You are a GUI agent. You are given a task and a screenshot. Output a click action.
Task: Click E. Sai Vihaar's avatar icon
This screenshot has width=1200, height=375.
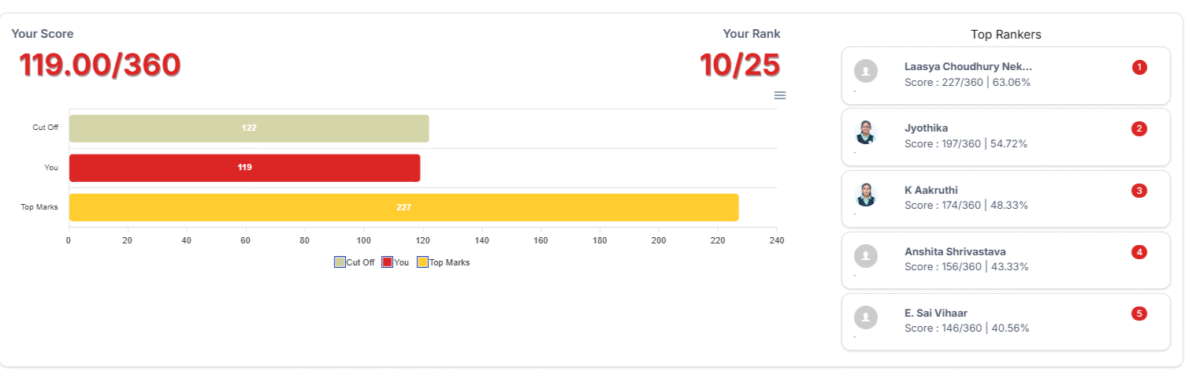pos(866,318)
